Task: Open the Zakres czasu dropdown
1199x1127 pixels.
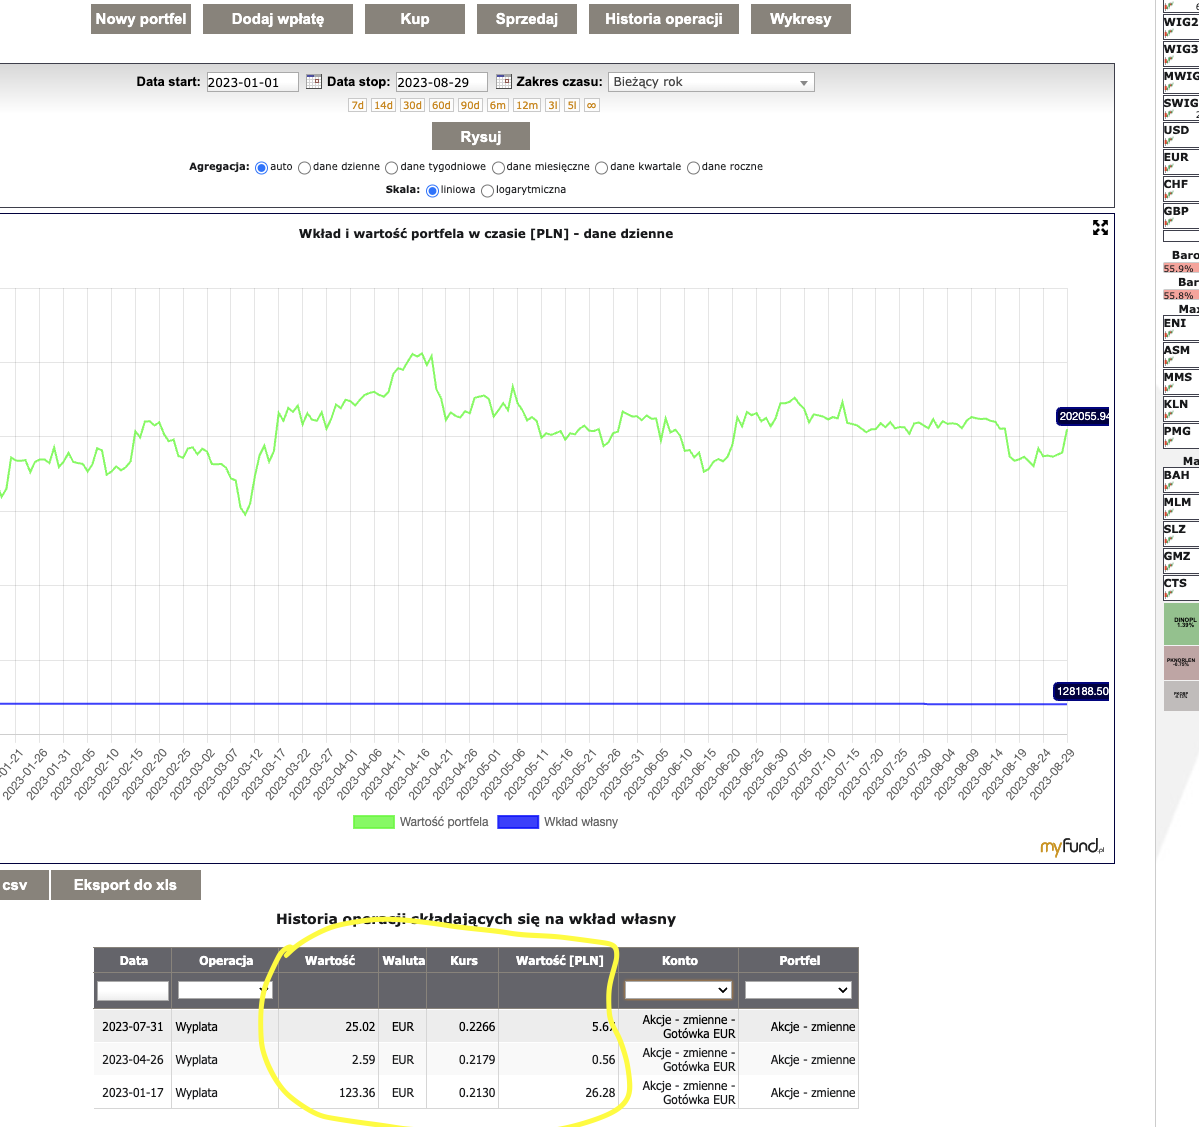Action: (x=711, y=82)
